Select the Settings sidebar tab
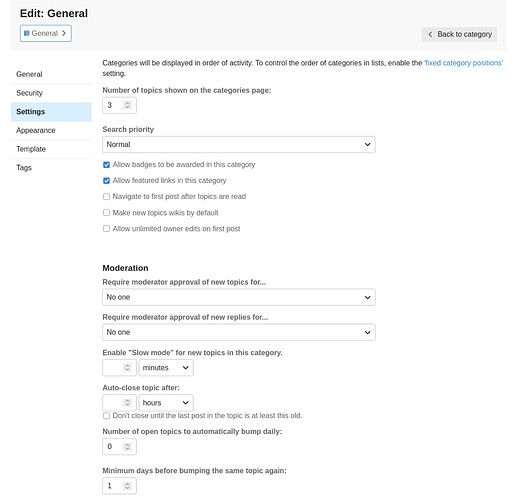The image size is (528, 500). 51,112
